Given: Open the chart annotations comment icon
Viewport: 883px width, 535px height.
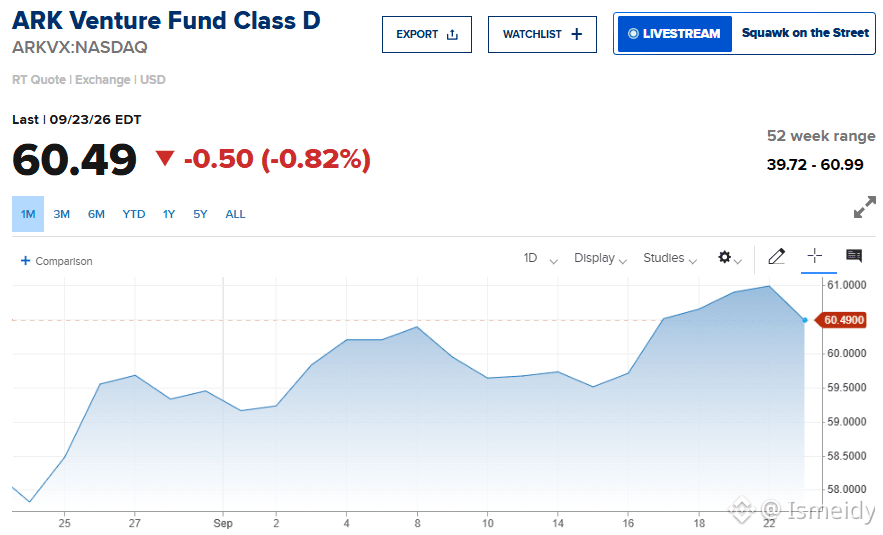Looking at the screenshot, I should pyautogui.click(x=854, y=256).
